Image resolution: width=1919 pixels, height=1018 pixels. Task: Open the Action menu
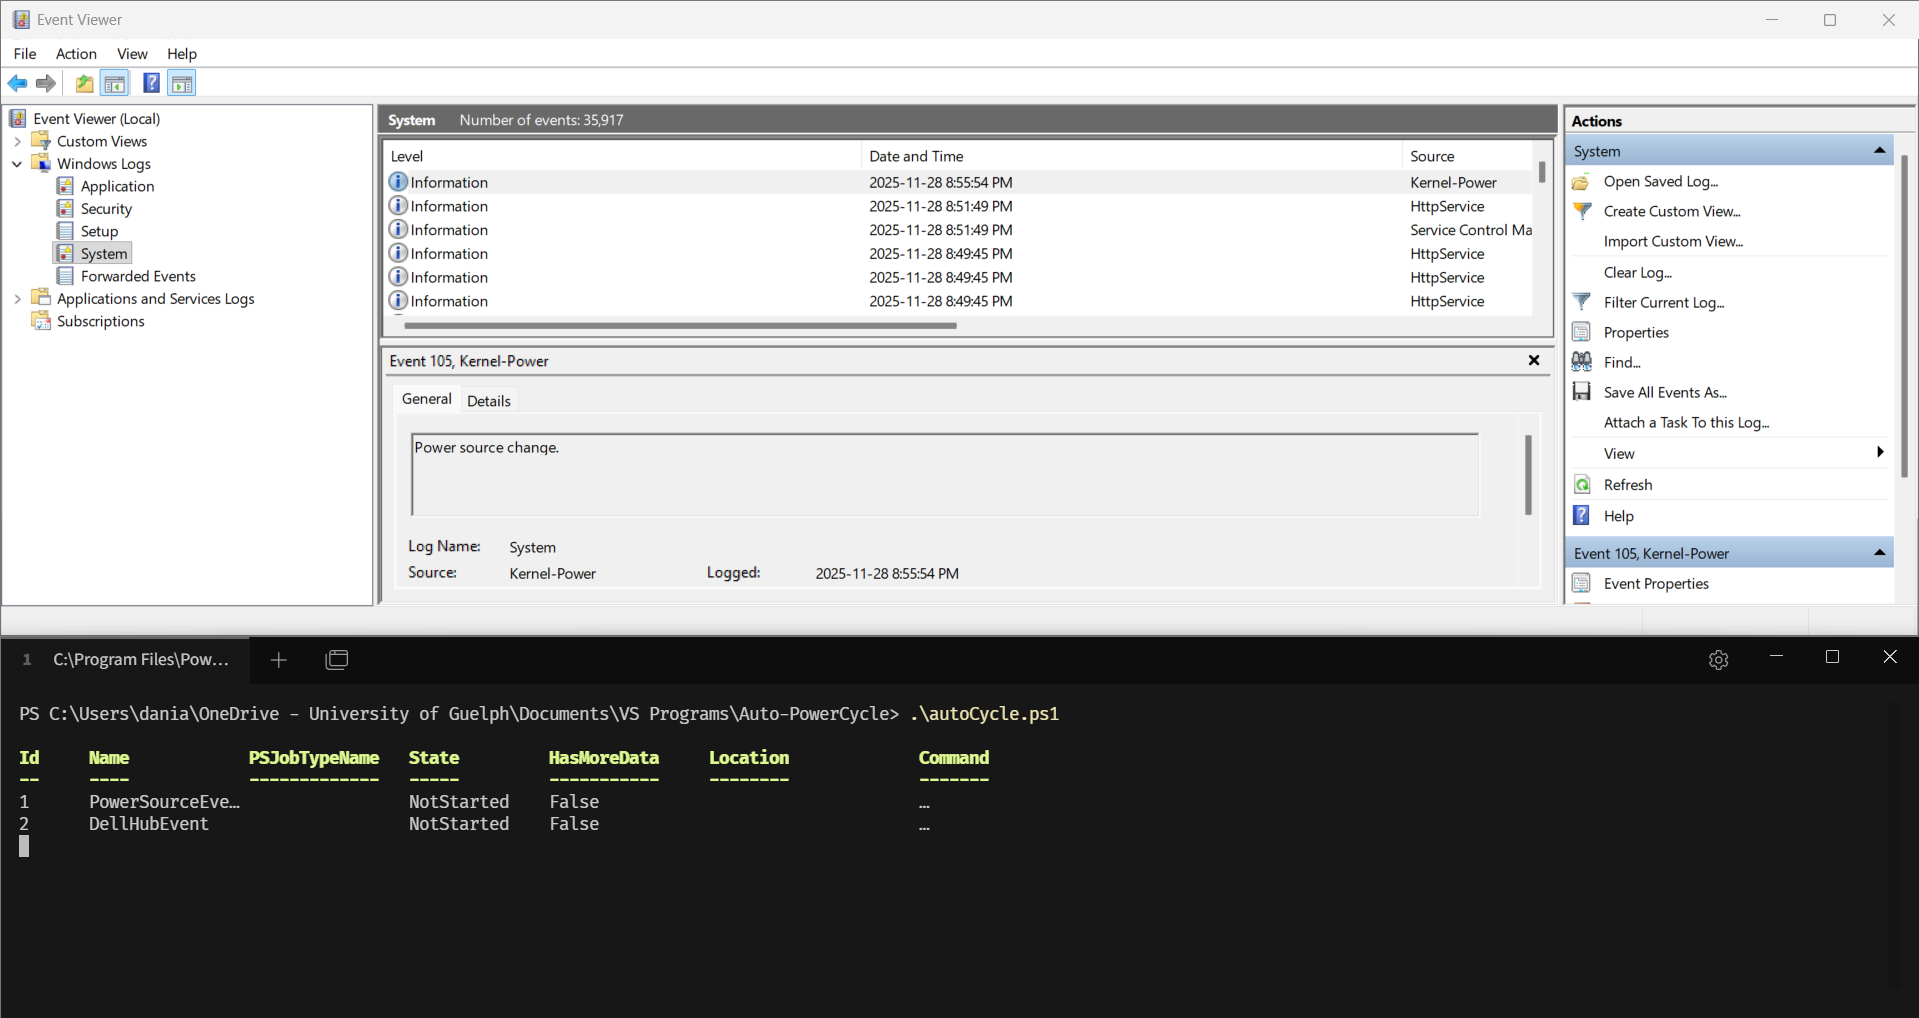pyautogui.click(x=76, y=54)
